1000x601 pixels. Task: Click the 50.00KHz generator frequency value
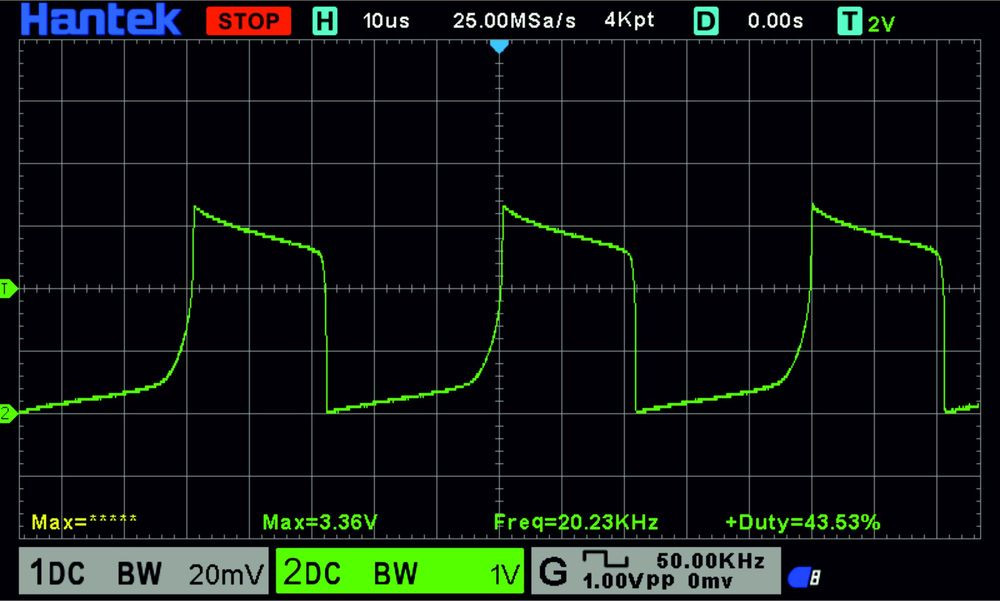tap(710, 560)
